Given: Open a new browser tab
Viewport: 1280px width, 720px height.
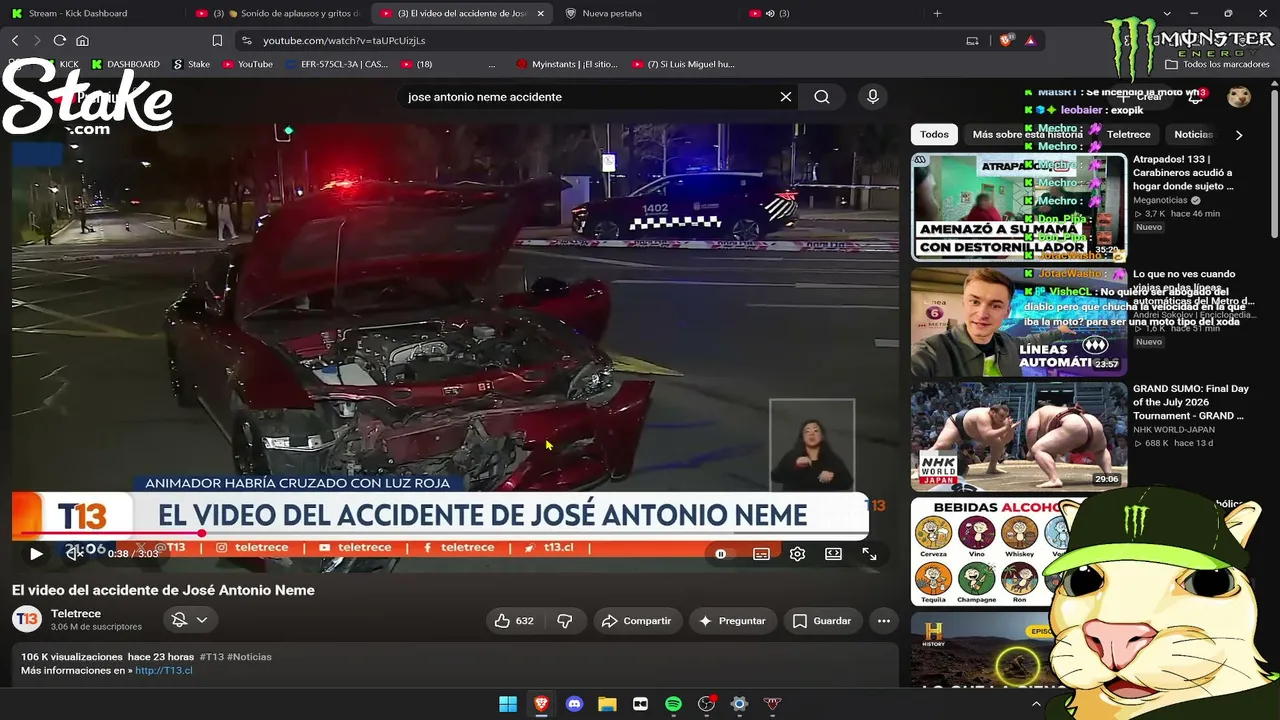Looking at the screenshot, I should [x=937, y=13].
